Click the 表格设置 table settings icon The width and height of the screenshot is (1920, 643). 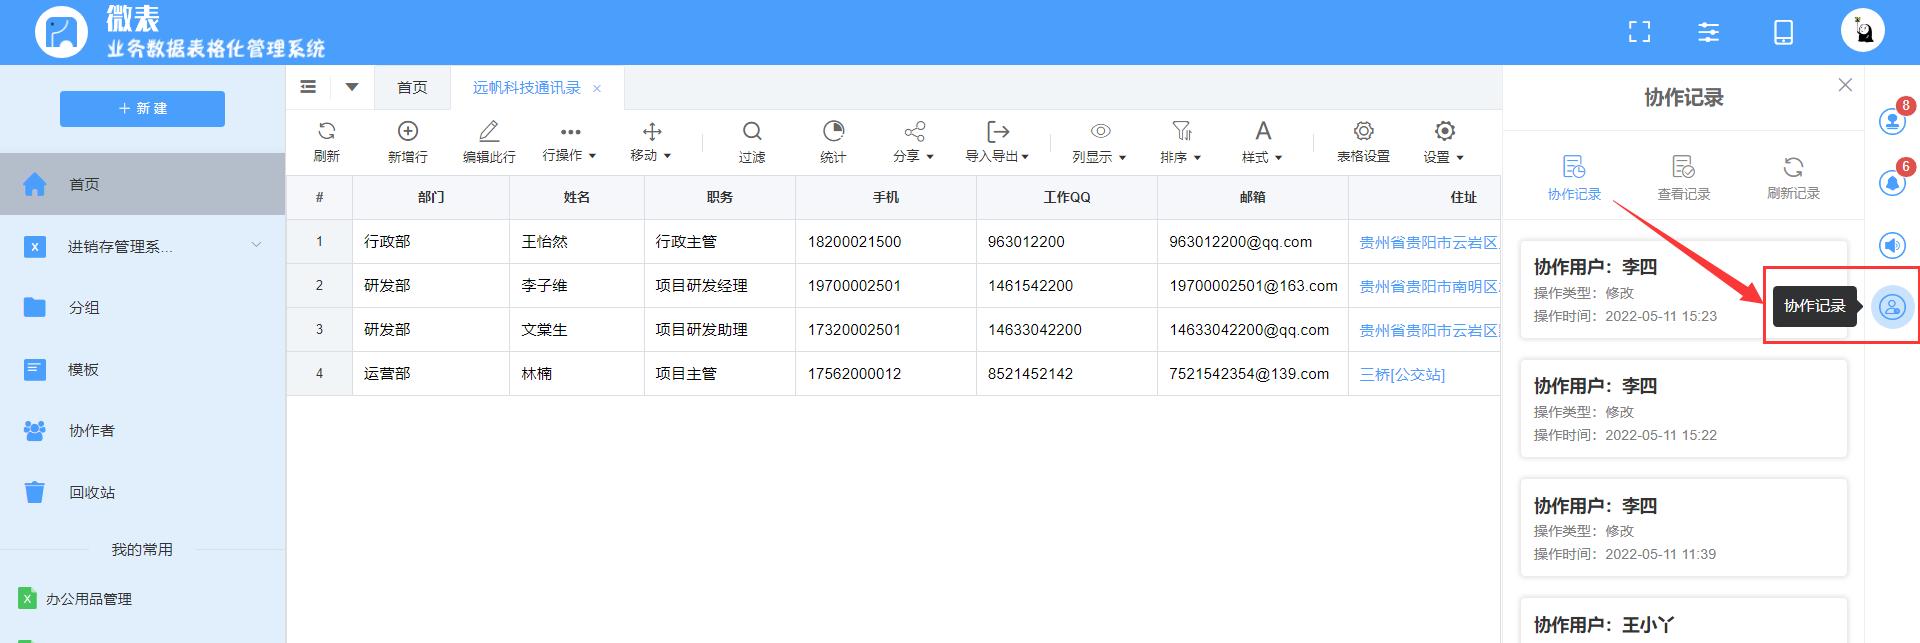point(1364,131)
